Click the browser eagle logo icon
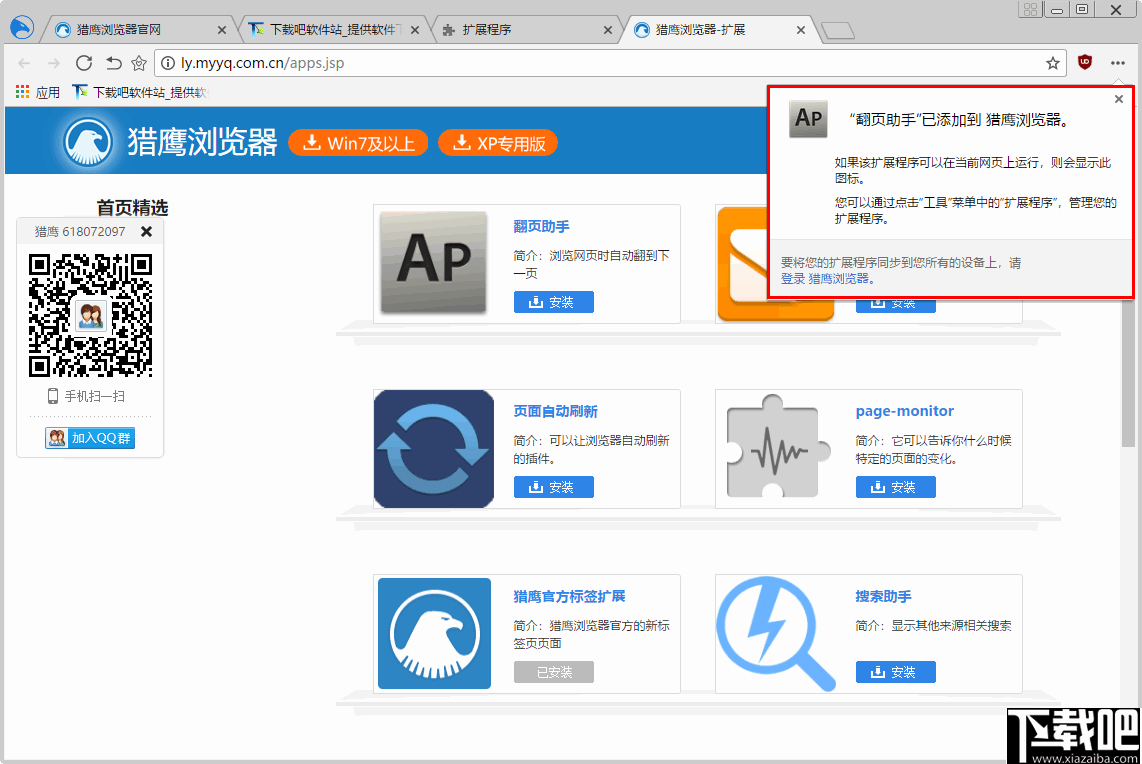The width and height of the screenshot is (1142, 764). tap(22, 28)
